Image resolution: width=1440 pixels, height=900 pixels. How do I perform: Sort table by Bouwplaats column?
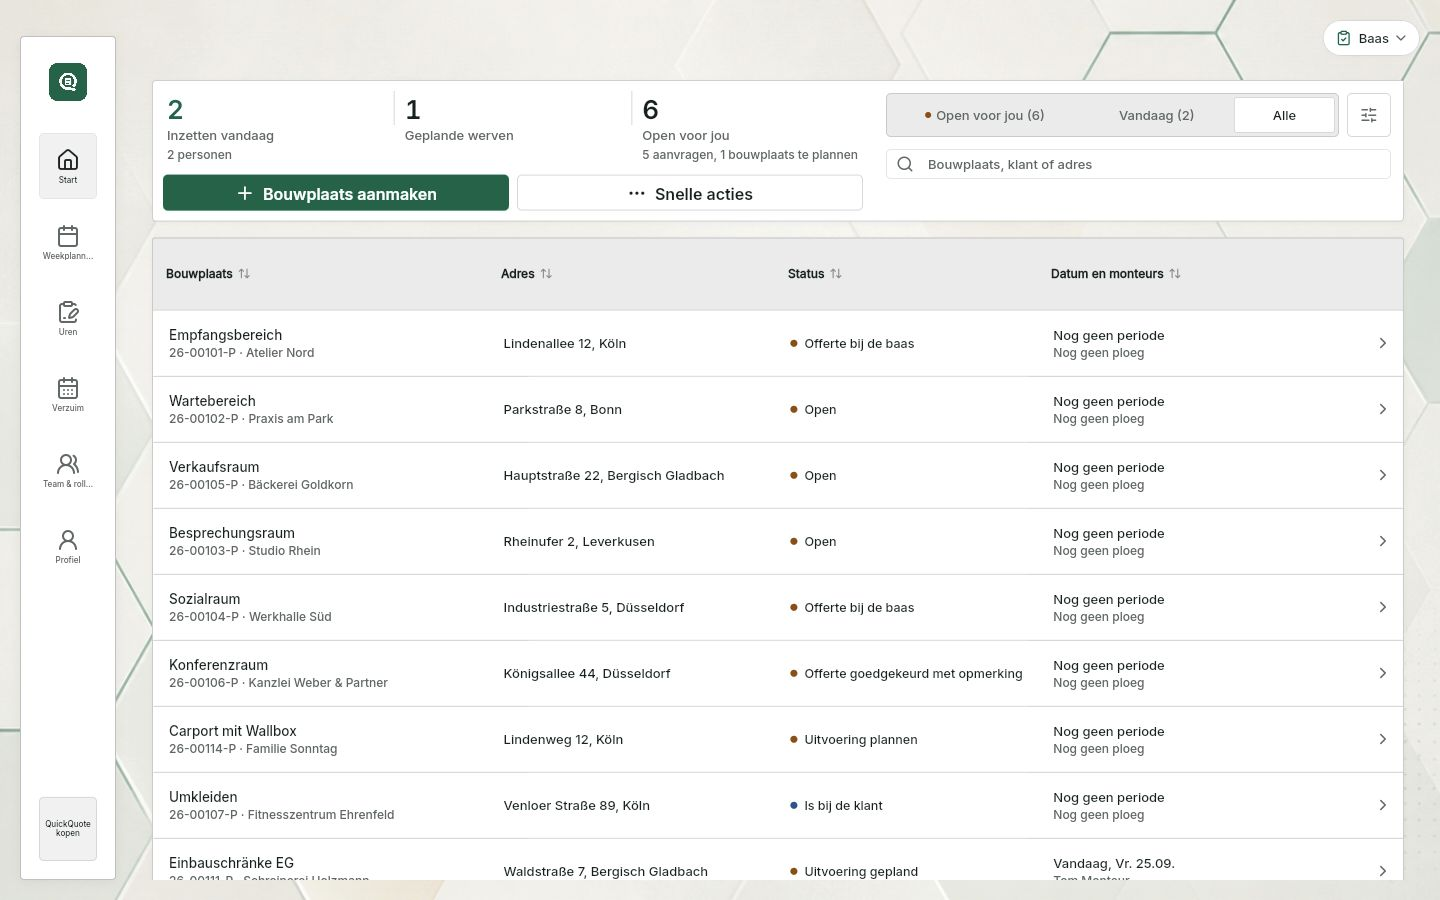coord(208,274)
